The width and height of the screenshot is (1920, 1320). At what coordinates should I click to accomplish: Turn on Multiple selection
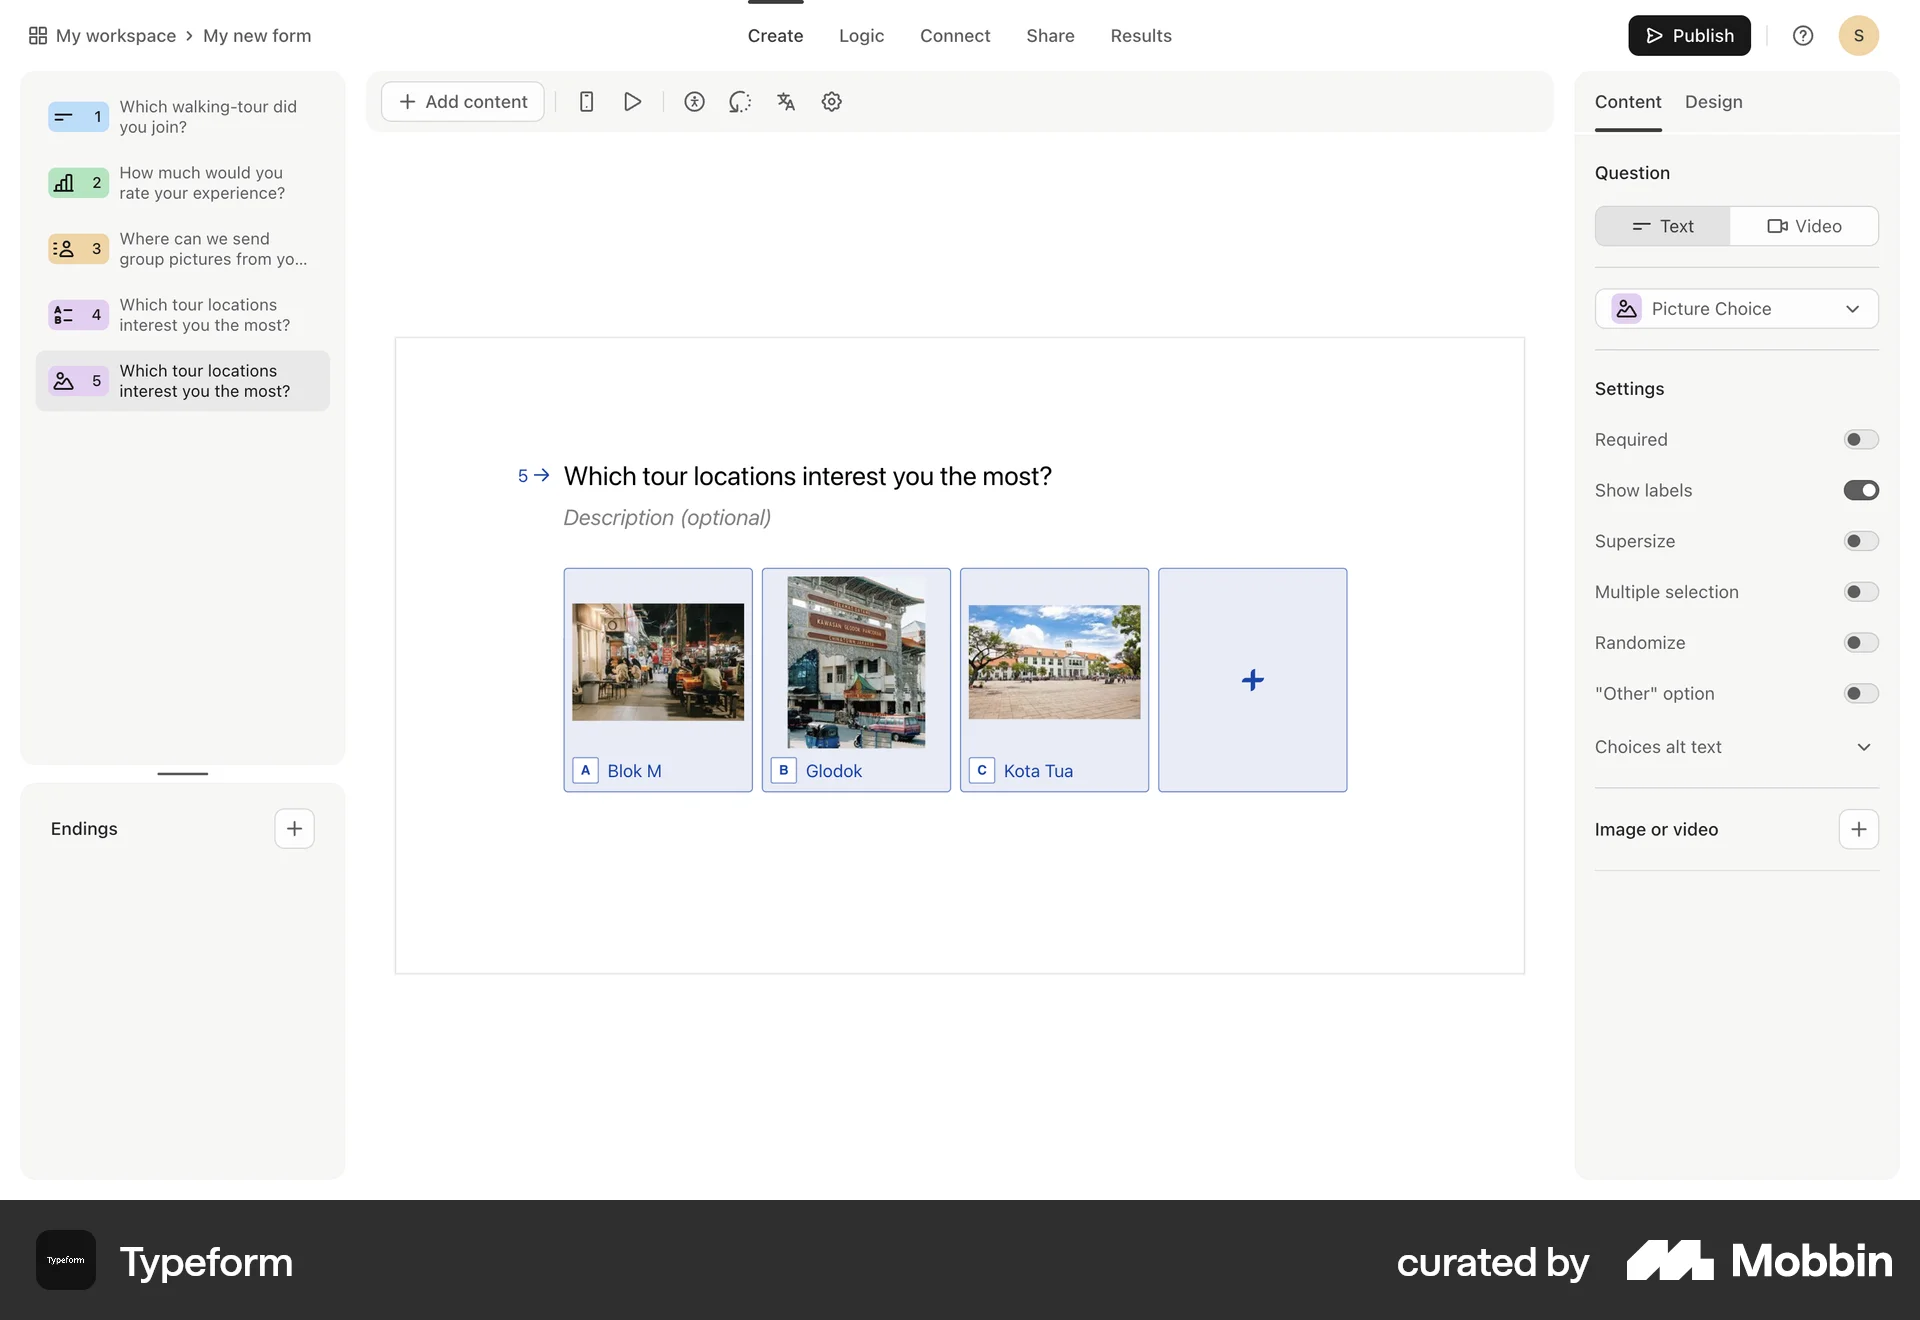coord(1859,591)
